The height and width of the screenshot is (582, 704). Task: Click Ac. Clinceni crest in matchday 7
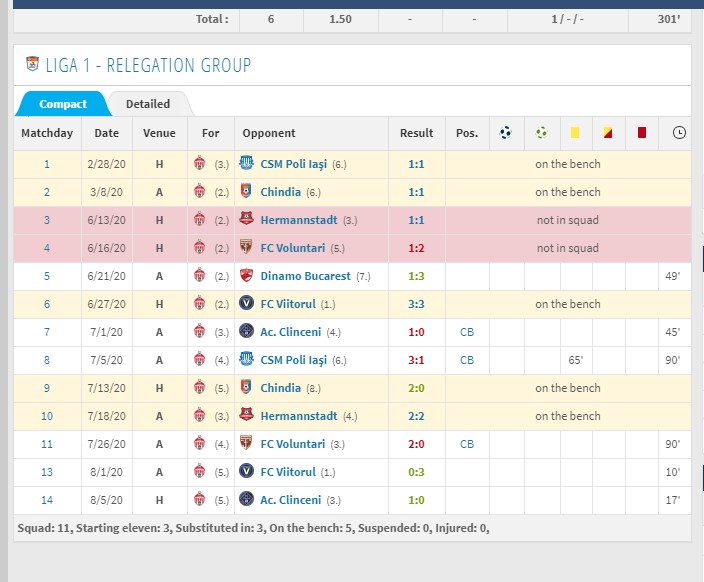246,332
